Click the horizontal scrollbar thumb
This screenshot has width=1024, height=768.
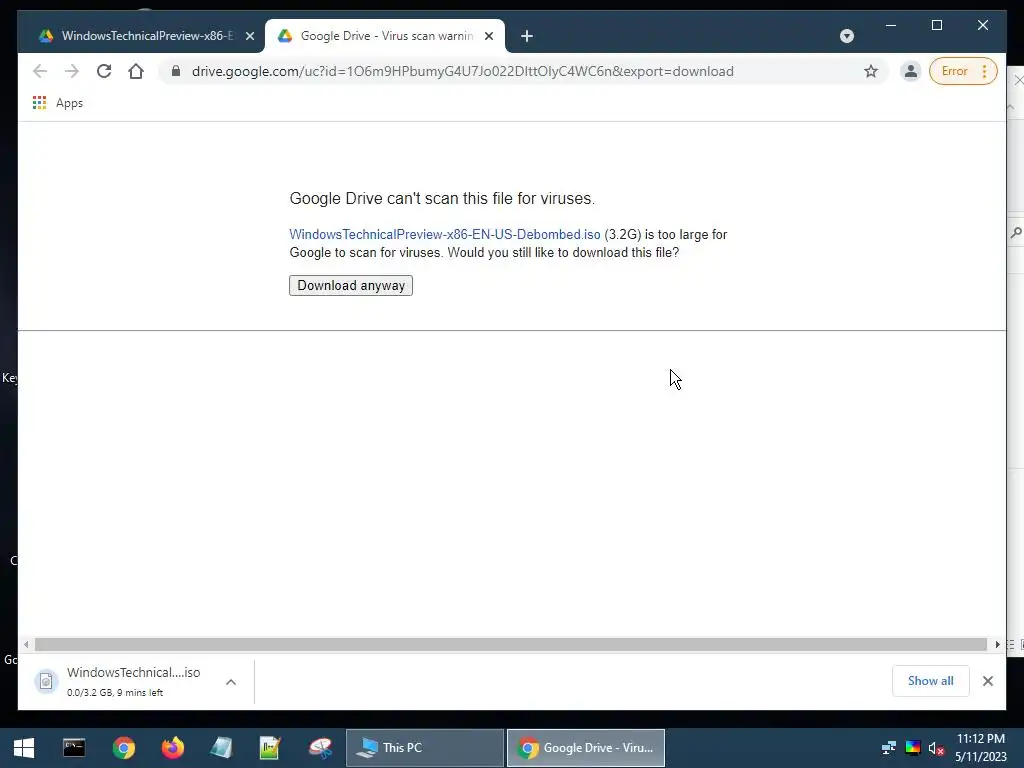511,645
